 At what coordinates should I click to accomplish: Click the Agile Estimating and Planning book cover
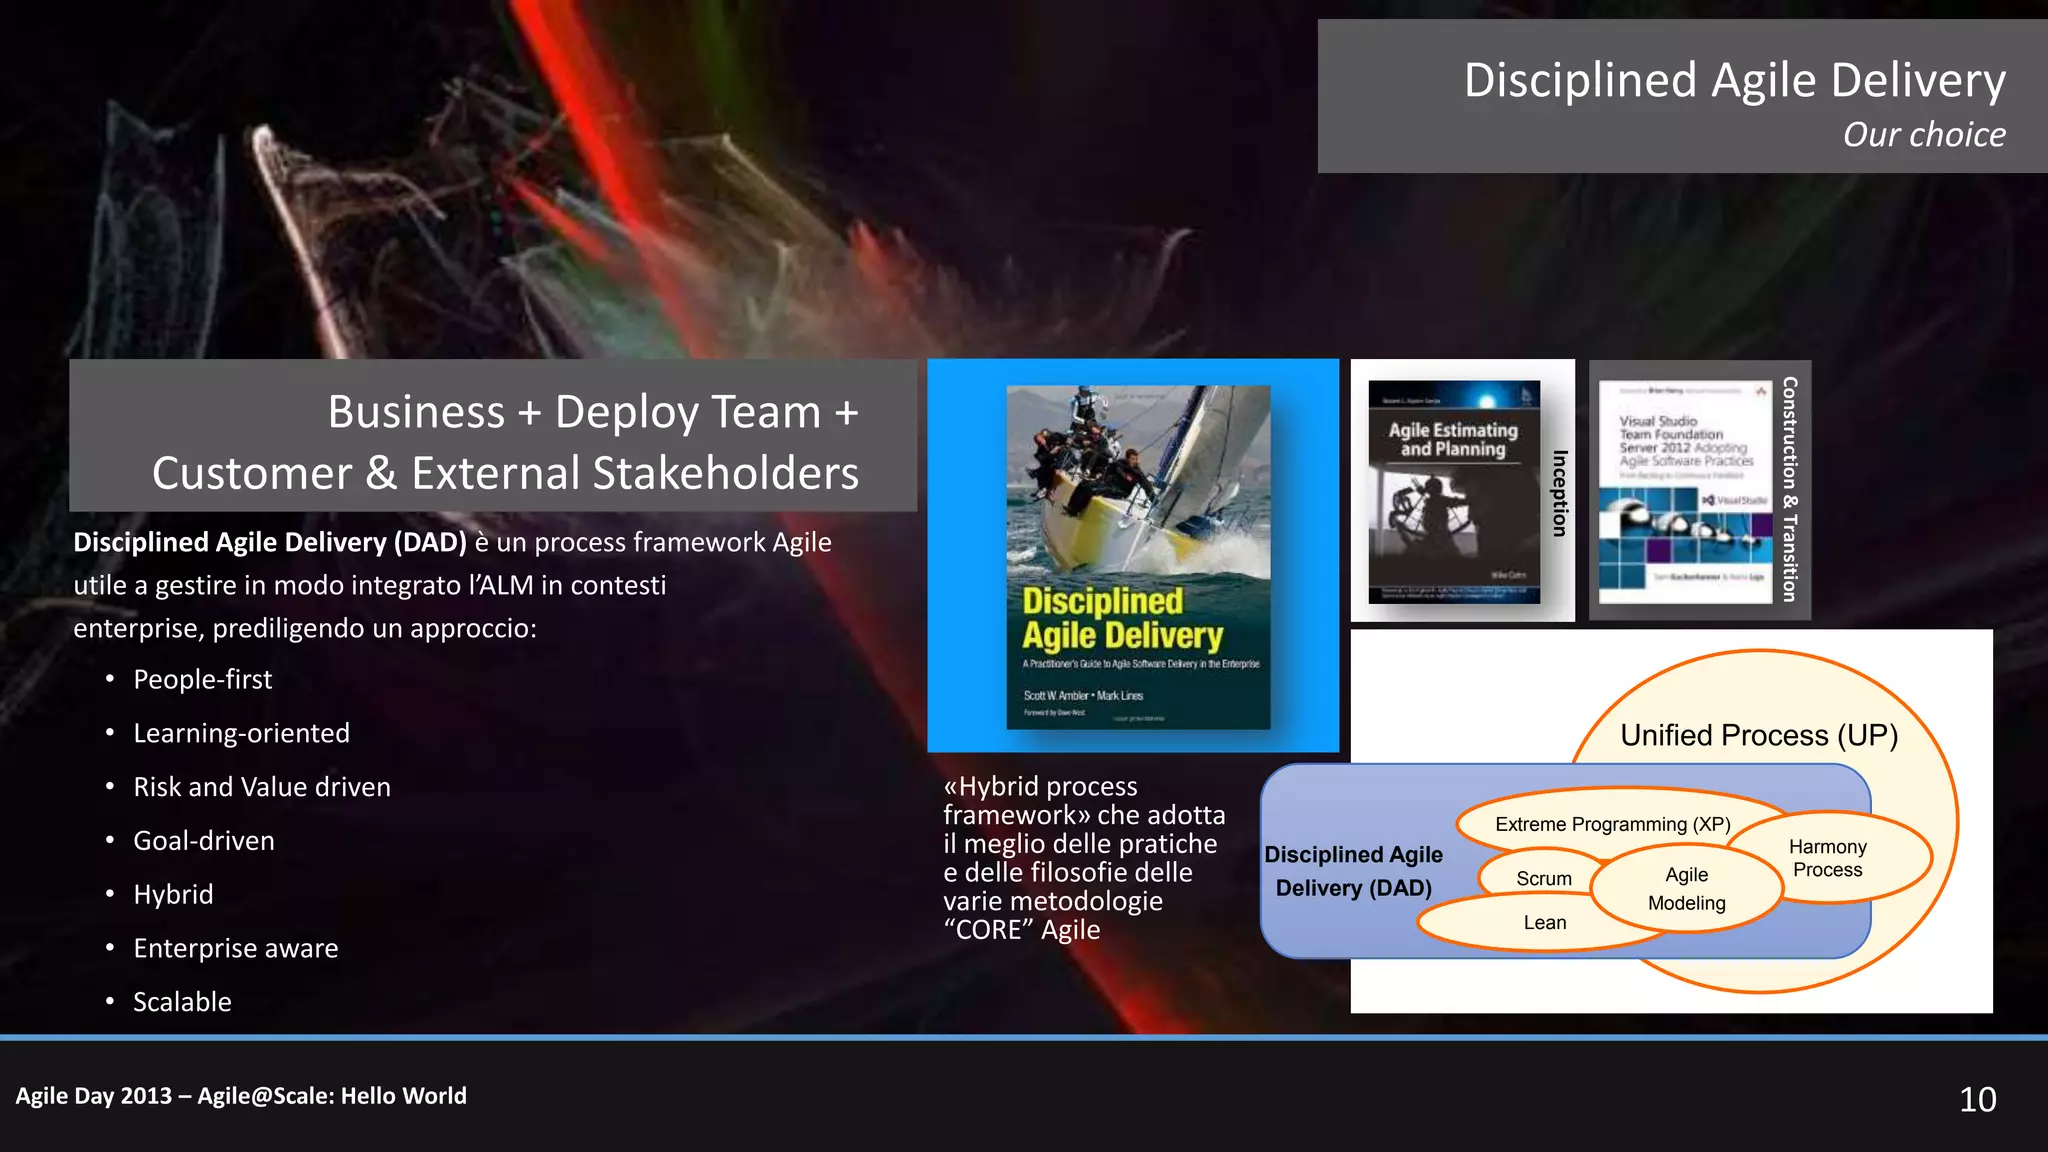tap(1453, 491)
